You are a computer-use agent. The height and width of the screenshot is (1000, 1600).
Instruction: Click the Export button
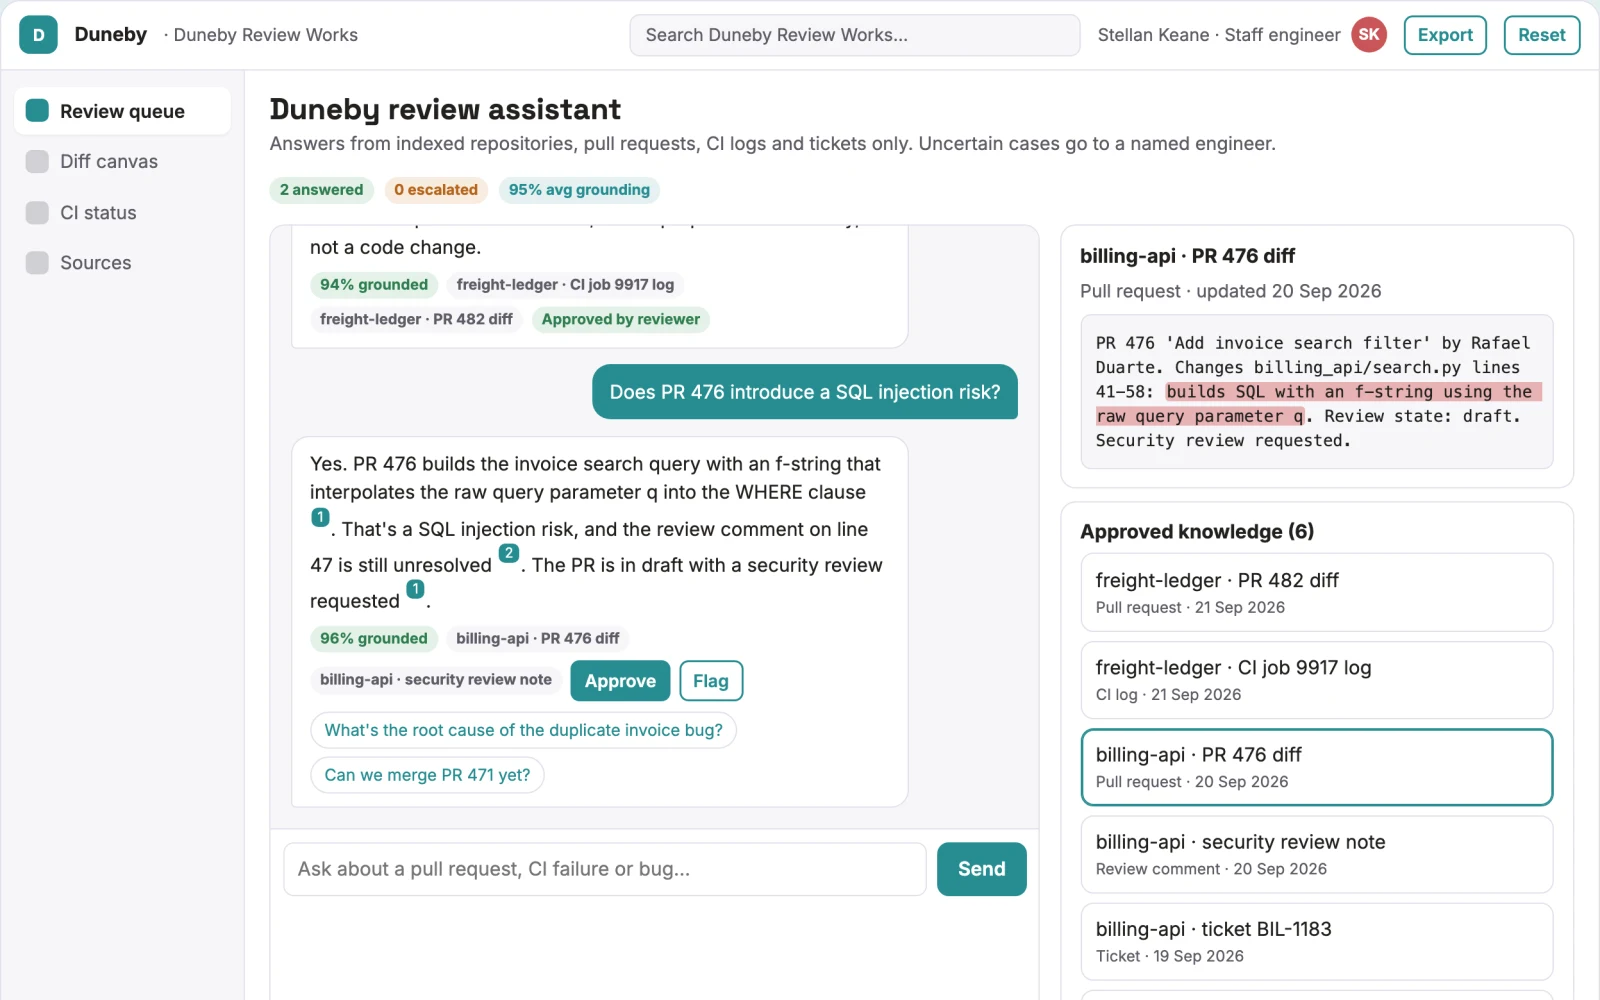coord(1445,35)
